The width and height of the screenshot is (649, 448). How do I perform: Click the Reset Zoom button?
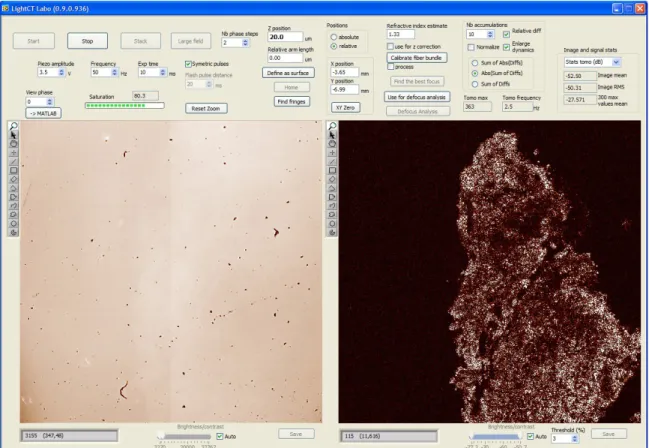pos(206,108)
